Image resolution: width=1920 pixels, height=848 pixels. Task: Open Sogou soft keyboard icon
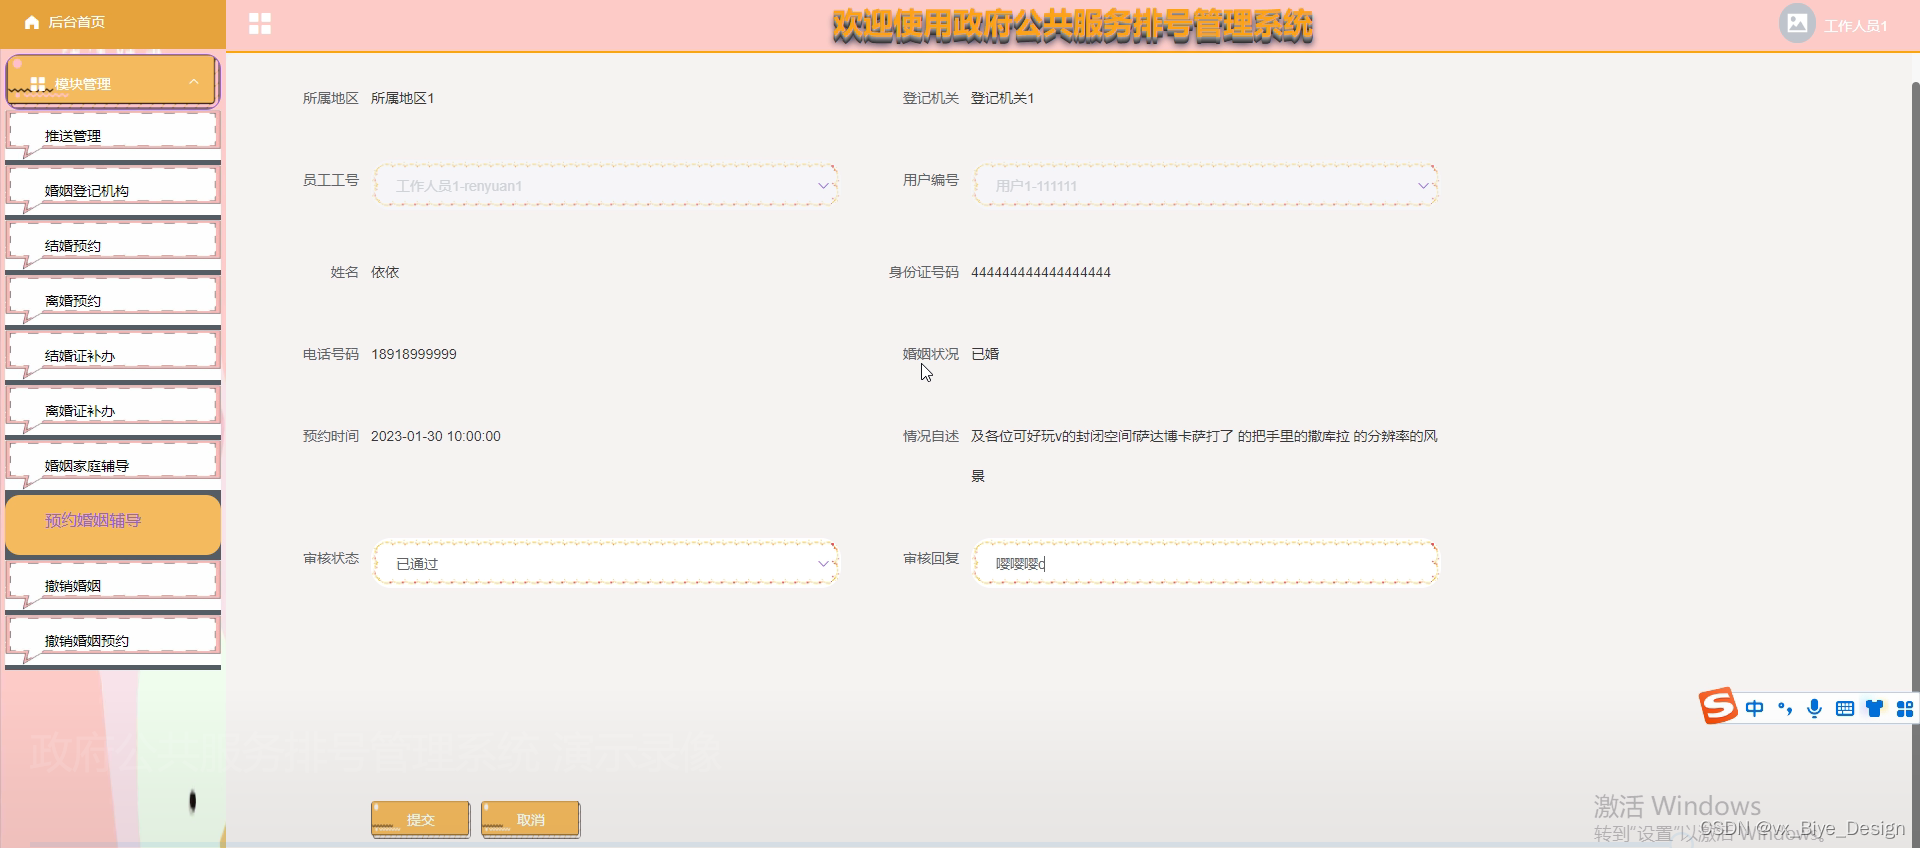click(x=1845, y=708)
